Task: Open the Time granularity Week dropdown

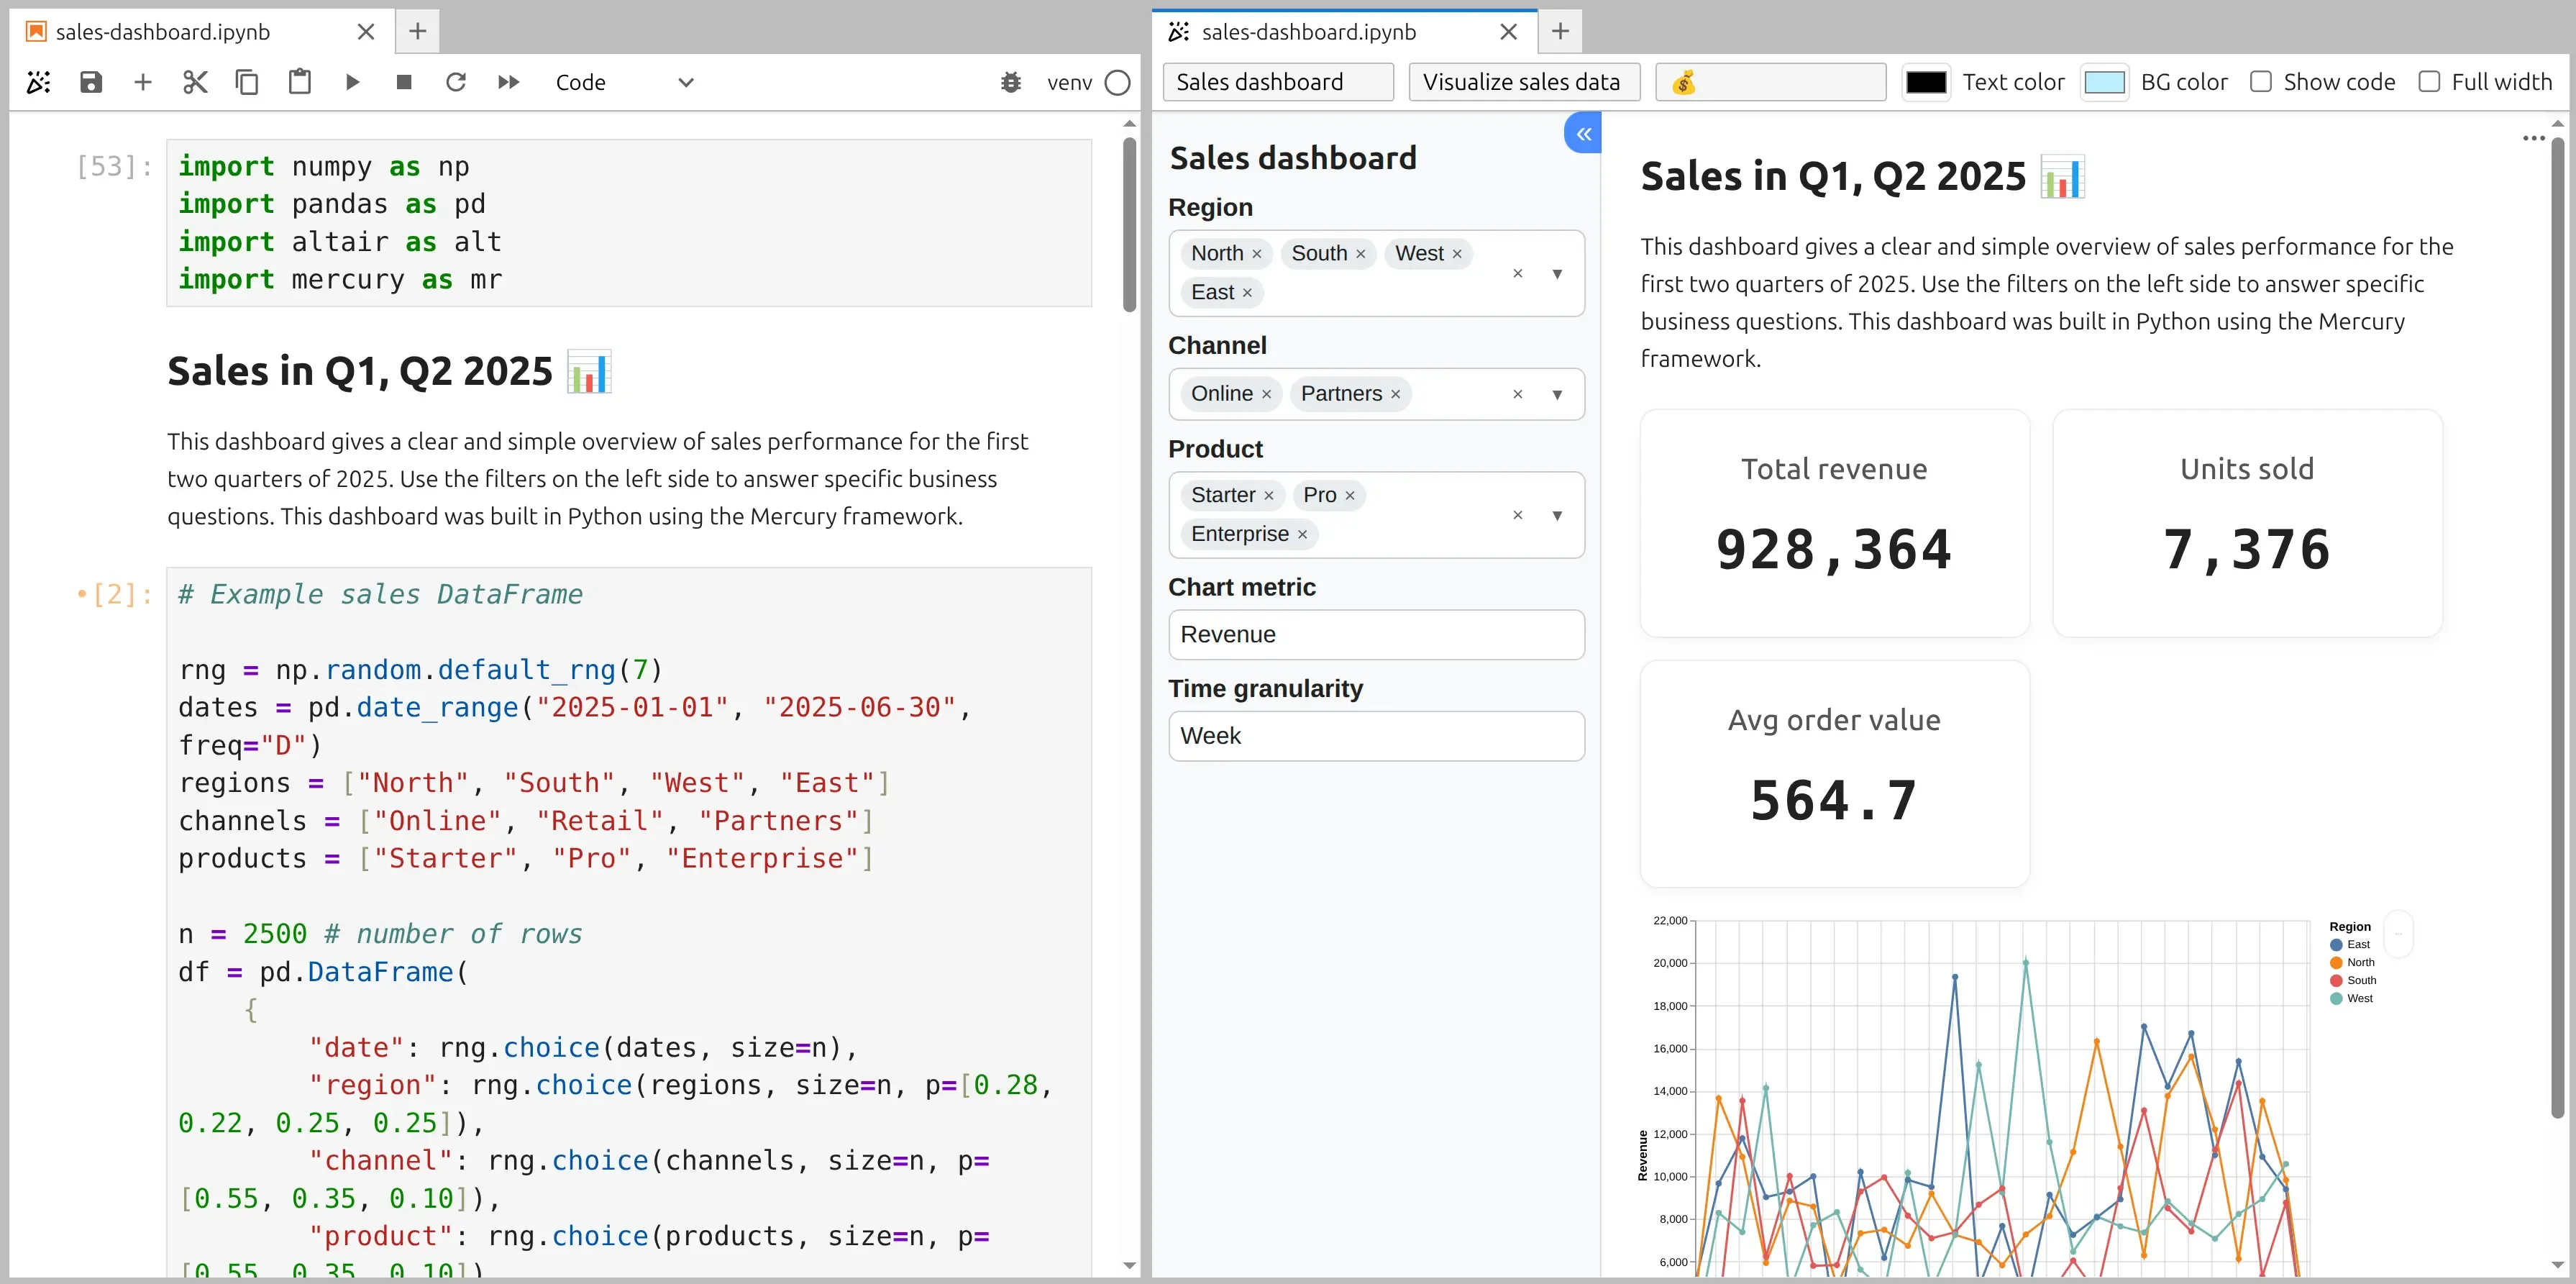Action: [1376, 735]
